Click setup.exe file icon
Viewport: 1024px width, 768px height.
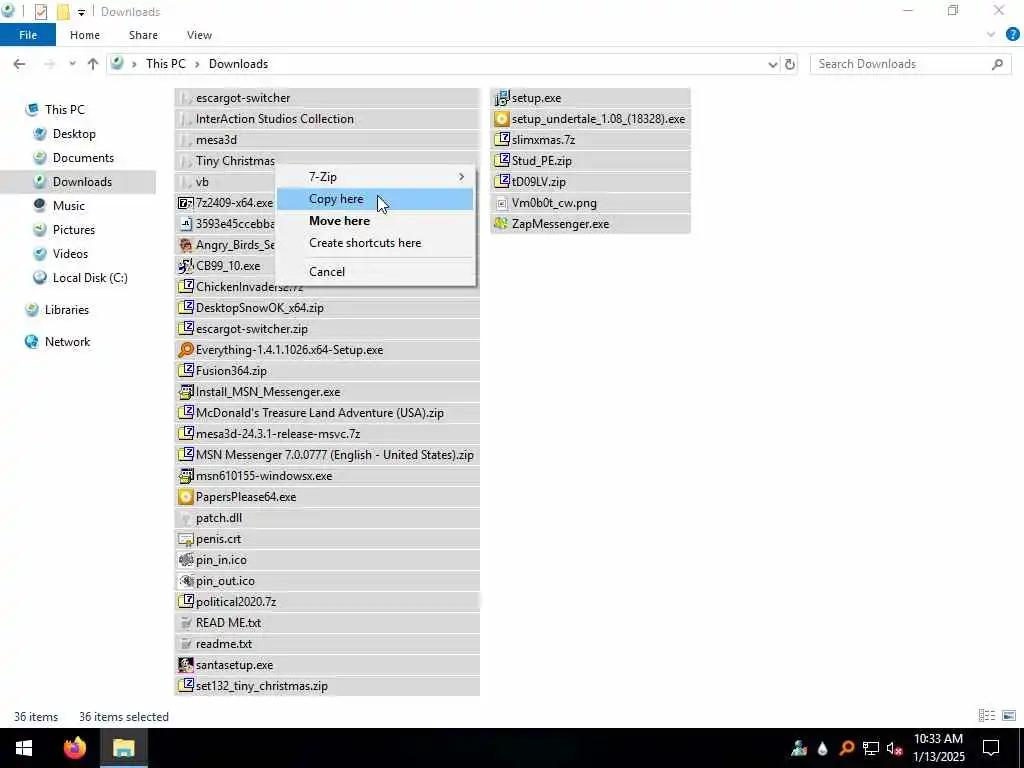(502, 98)
